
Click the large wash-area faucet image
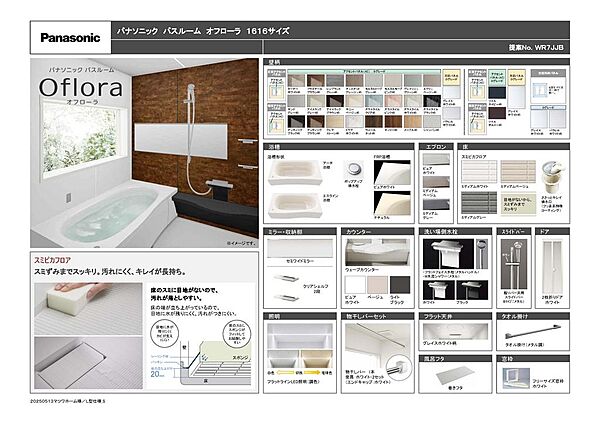click(x=448, y=254)
